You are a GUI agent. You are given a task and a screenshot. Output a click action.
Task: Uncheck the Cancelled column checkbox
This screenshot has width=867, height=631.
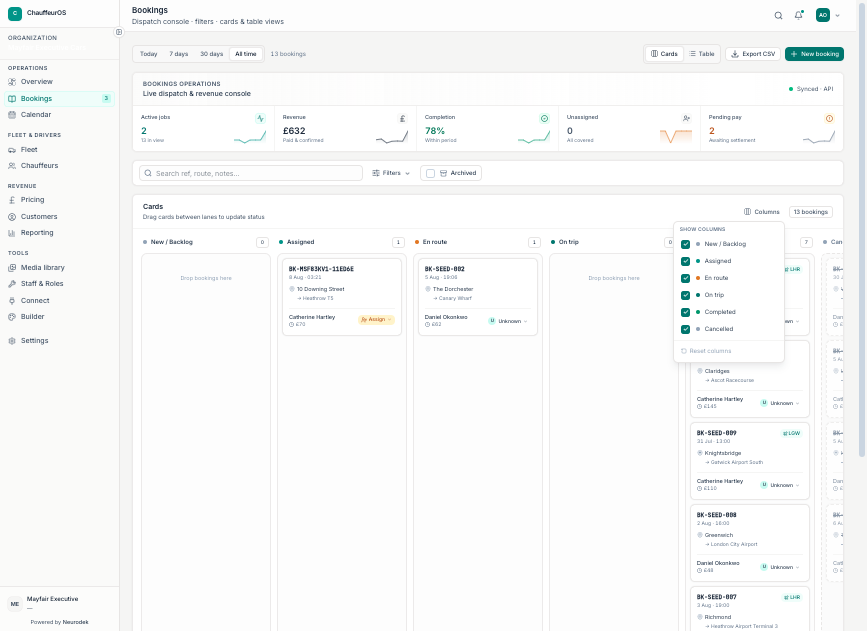[685, 329]
